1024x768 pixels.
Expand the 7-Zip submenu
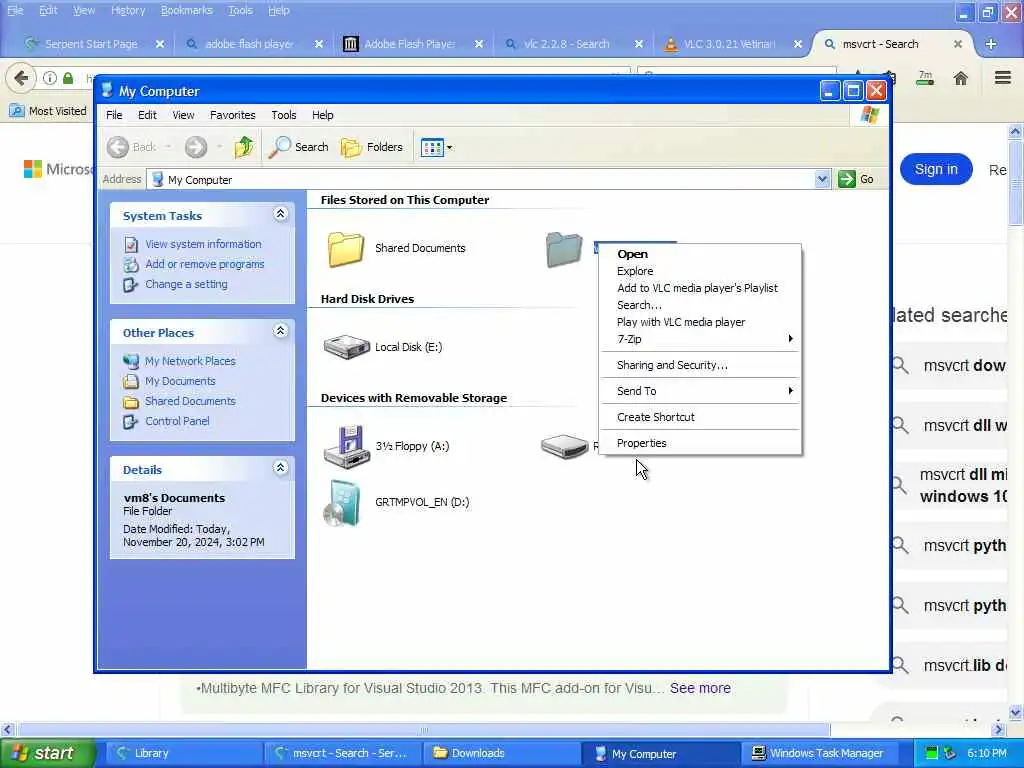click(x=700, y=339)
